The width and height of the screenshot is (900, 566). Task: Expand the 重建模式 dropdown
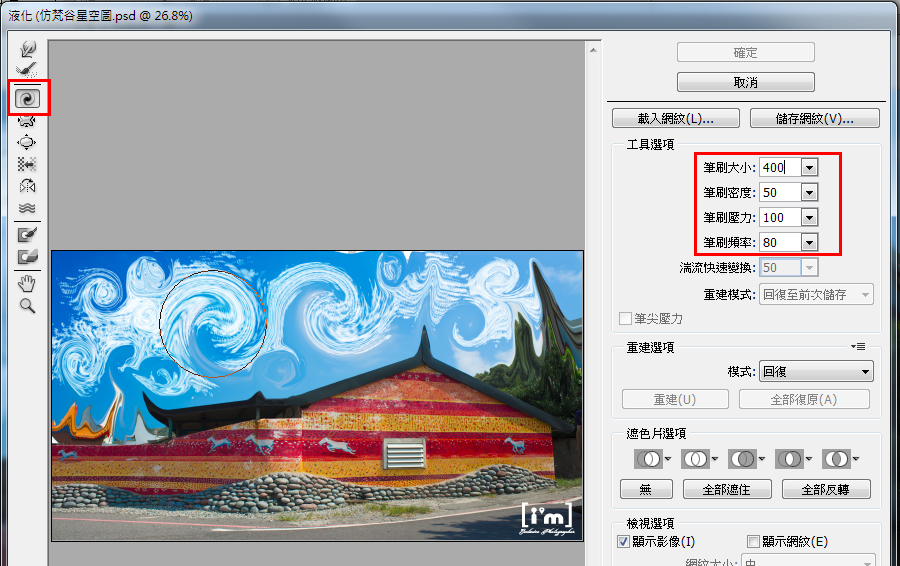[816, 294]
